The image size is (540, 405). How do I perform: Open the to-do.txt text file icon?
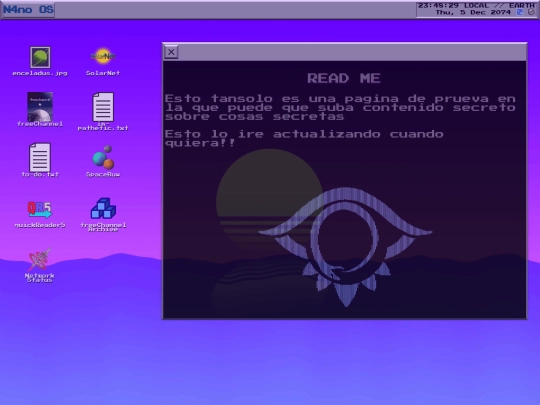pyautogui.click(x=40, y=157)
